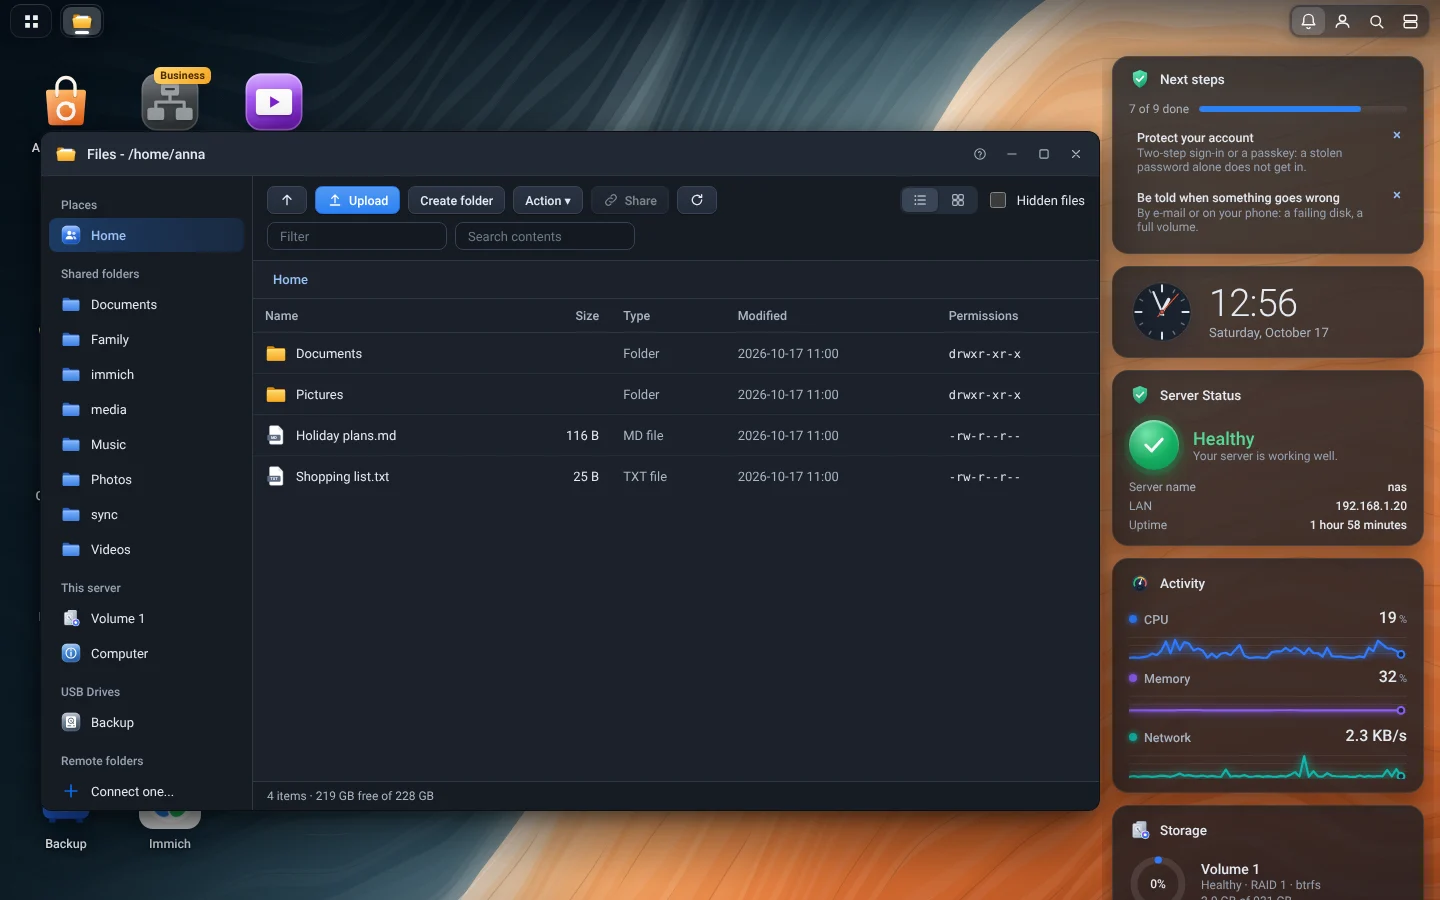Click the Filter input field

click(357, 236)
